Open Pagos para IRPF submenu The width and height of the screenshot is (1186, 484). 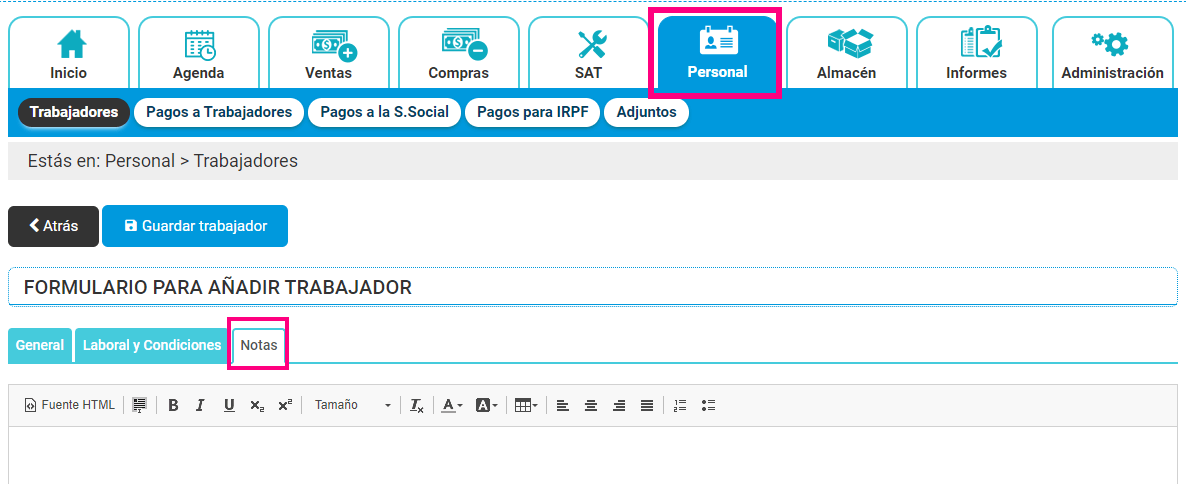[x=532, y=112]
